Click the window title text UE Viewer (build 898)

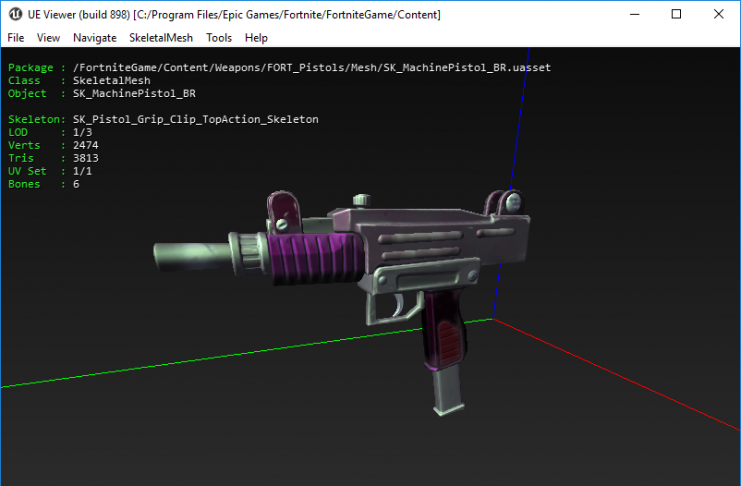78,15
